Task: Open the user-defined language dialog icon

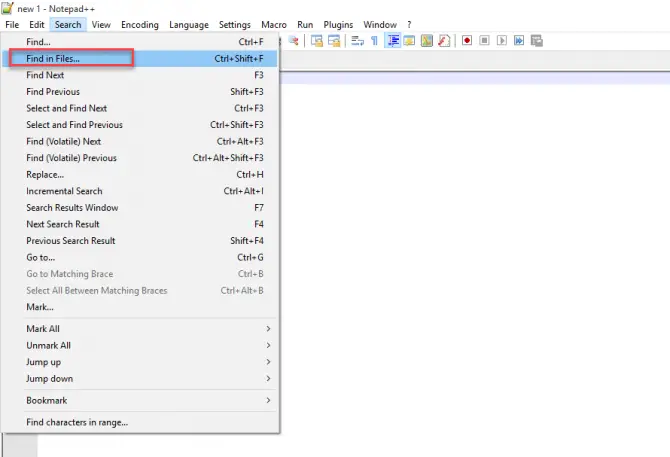Action: (409, 41)
